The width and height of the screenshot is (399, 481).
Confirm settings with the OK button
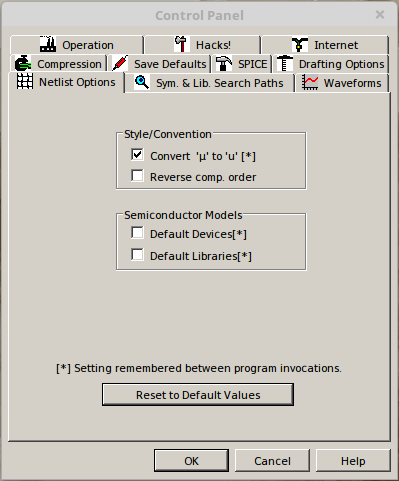click(191, 461)
